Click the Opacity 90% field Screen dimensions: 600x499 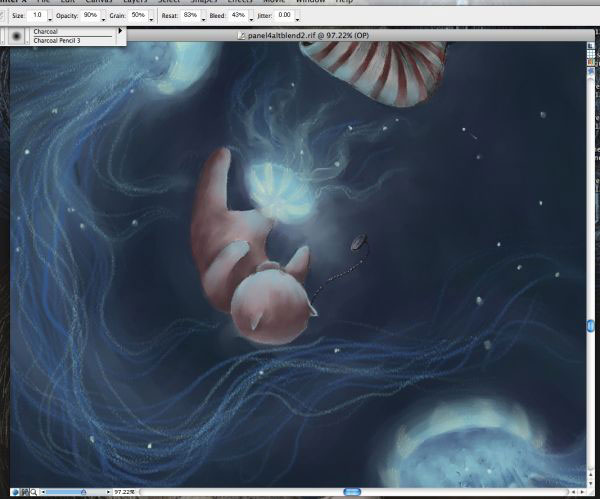click(x=90, y=15)
